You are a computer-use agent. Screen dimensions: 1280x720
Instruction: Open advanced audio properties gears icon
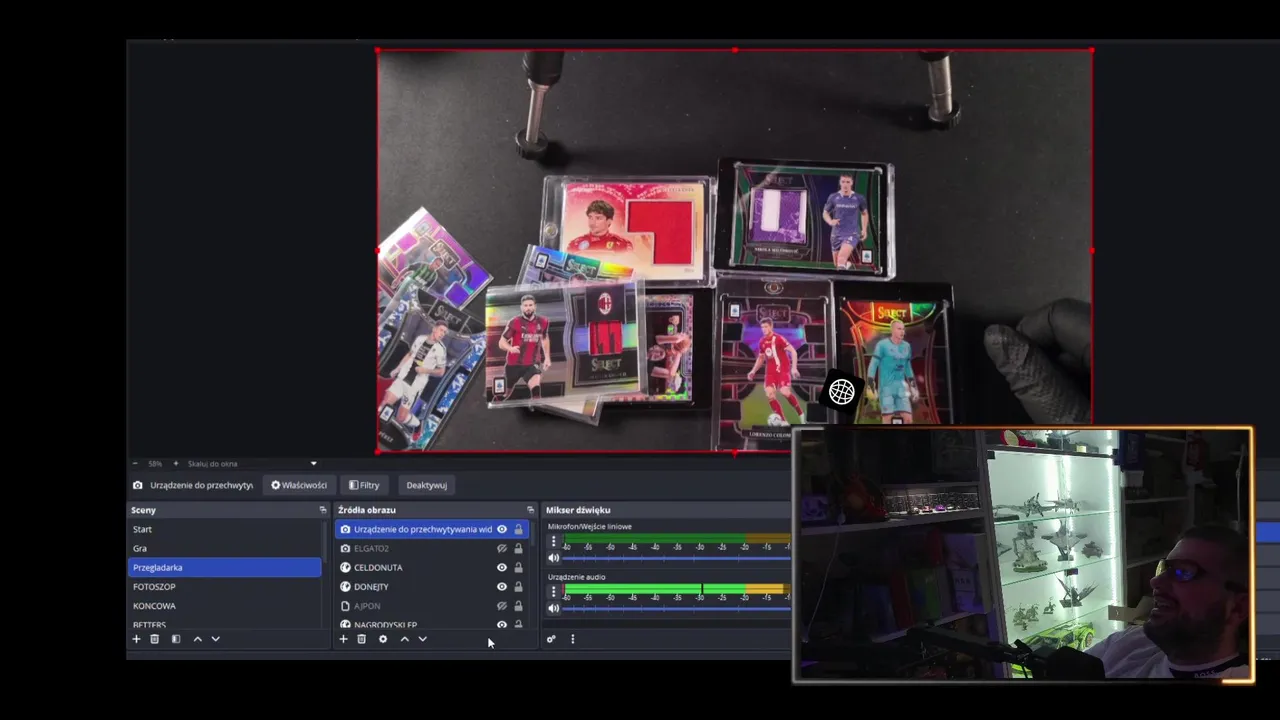pos(550,639)
